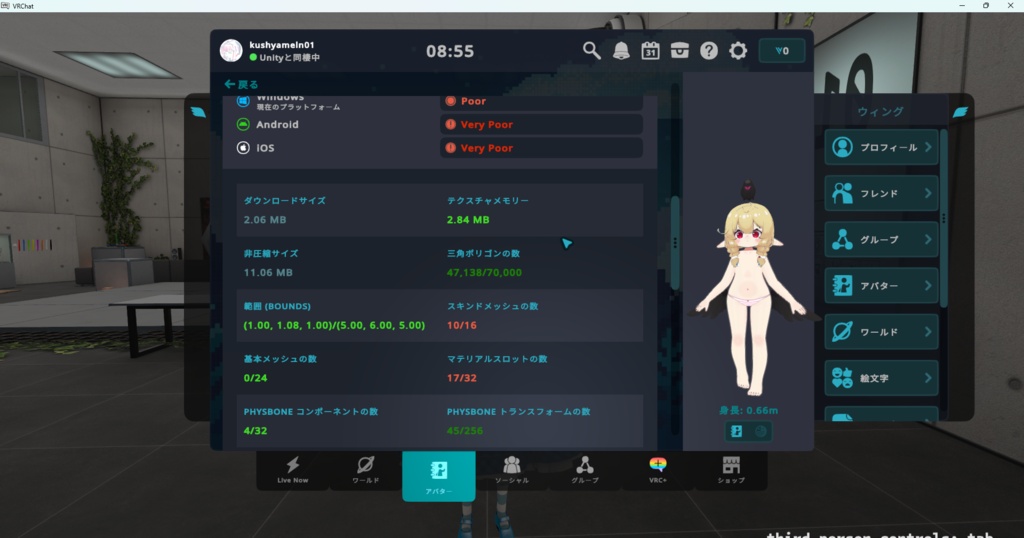Click uncompressed size value 11.06 MB
This screenshot has width=1024, height=538.
tap(268, 272)
